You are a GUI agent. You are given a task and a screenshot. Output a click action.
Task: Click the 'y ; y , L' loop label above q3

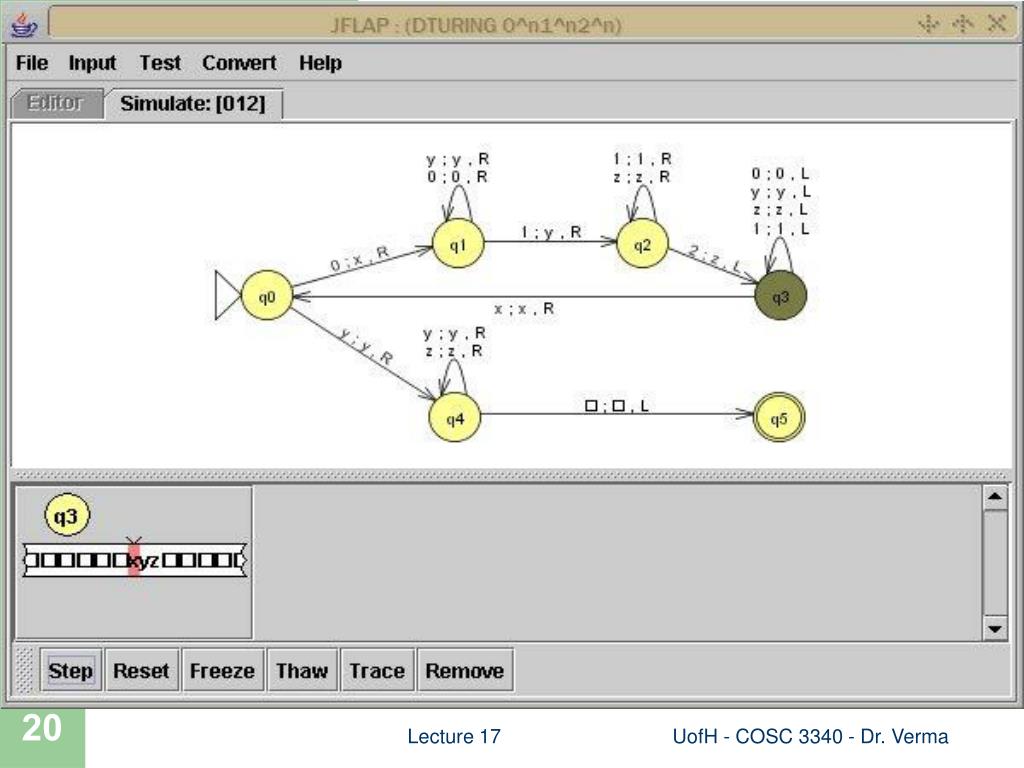[x=780, y=192]
